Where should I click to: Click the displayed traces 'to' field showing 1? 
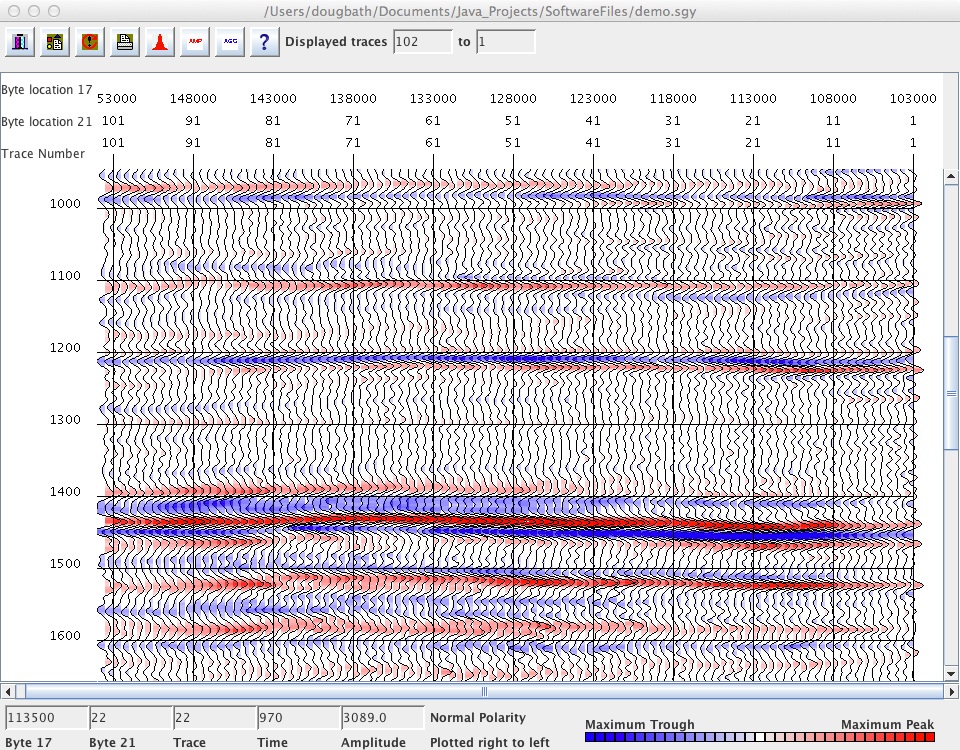pos(505,42)
